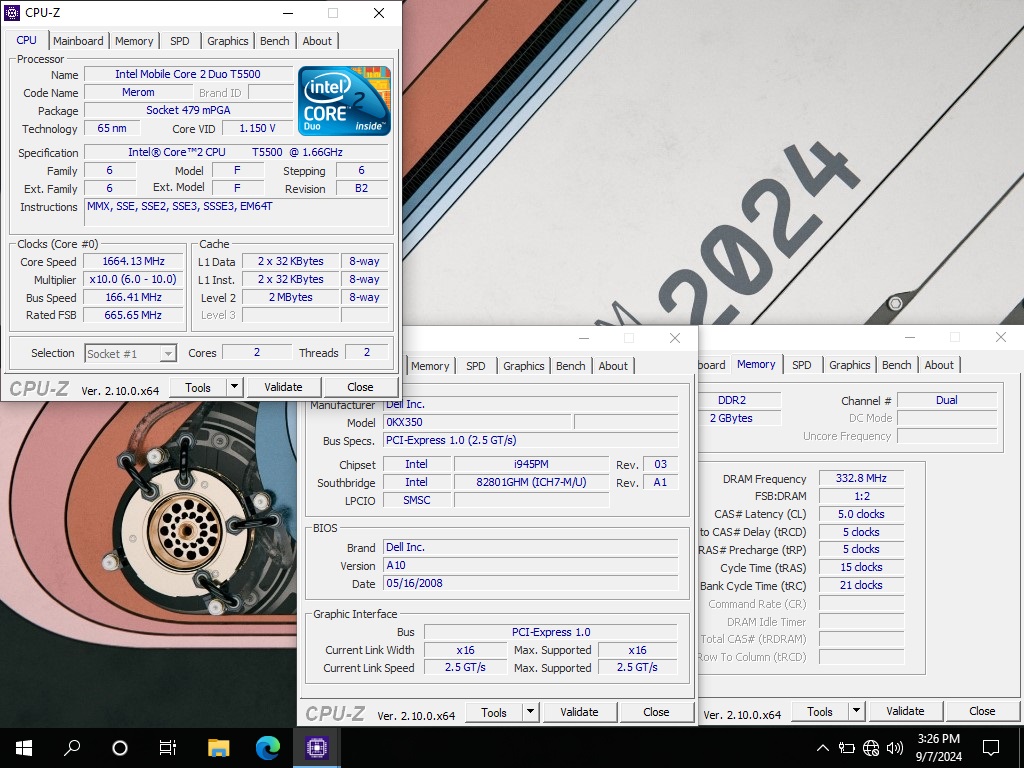Screen dimensions: 1024x768
Task: Click the memory type value DDR2
Action: [x=739, y=400]
